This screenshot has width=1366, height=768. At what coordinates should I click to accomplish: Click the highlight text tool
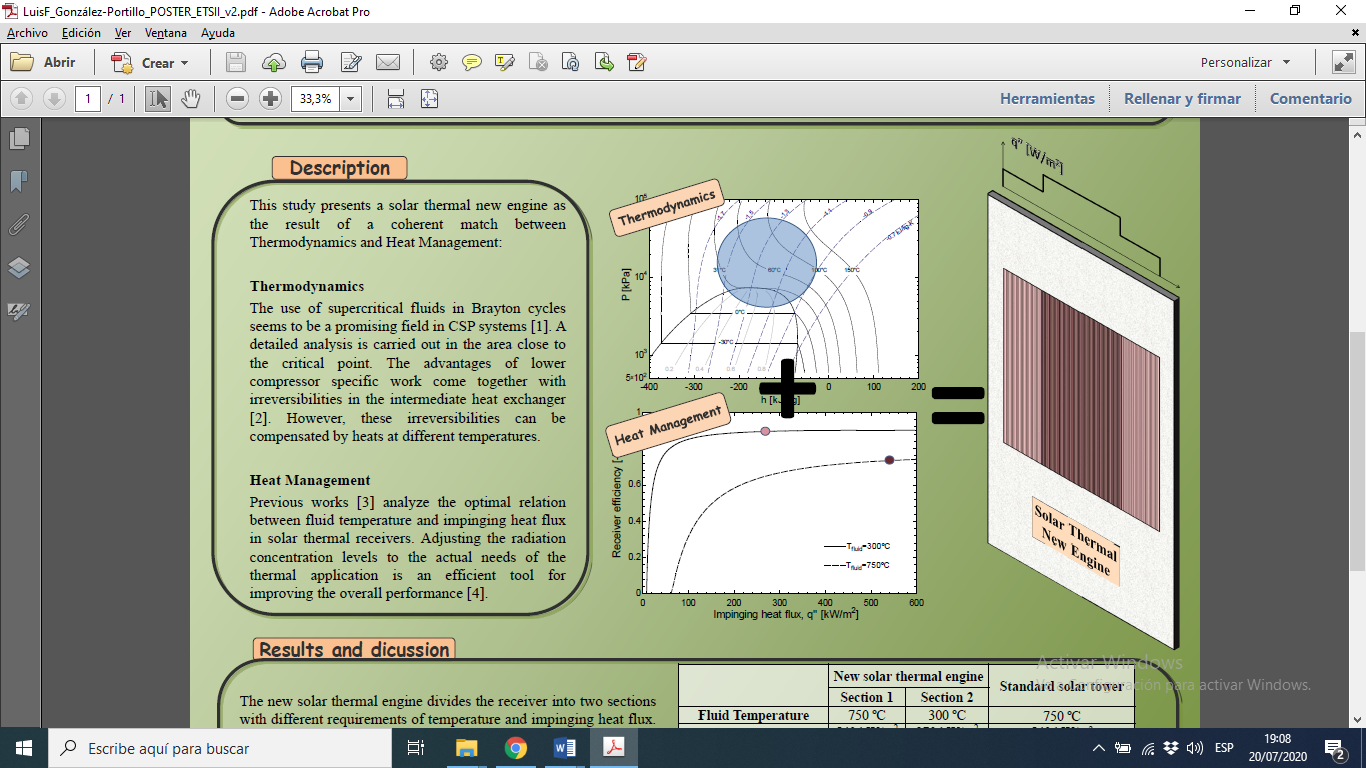505,62
